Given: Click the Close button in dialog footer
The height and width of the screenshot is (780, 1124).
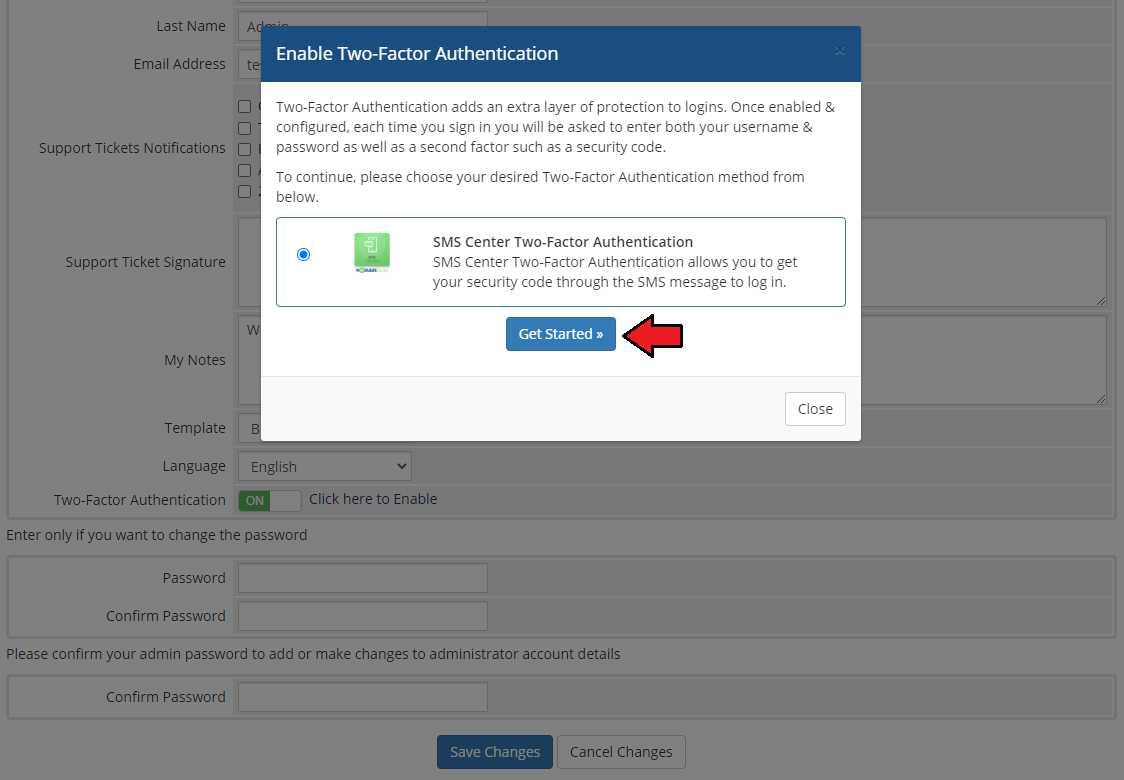Looking at the screenshot, I should [815, 409].
